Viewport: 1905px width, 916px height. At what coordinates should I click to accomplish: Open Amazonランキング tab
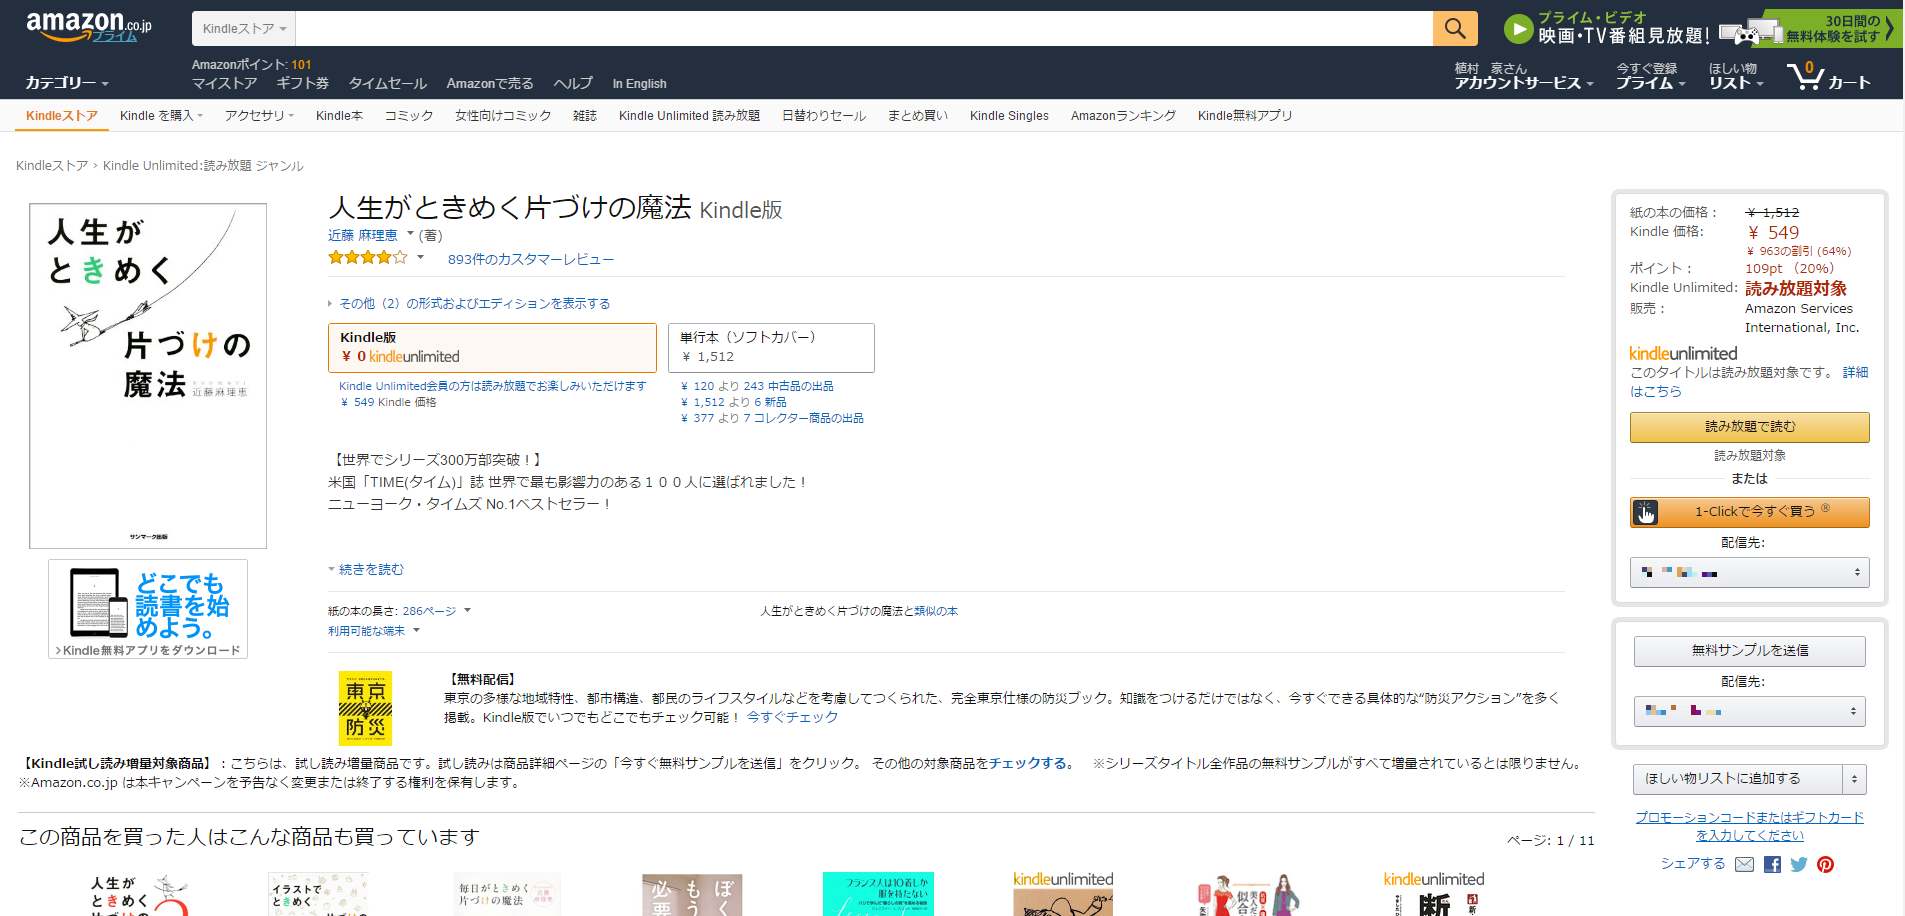(x=1123, y=116)
